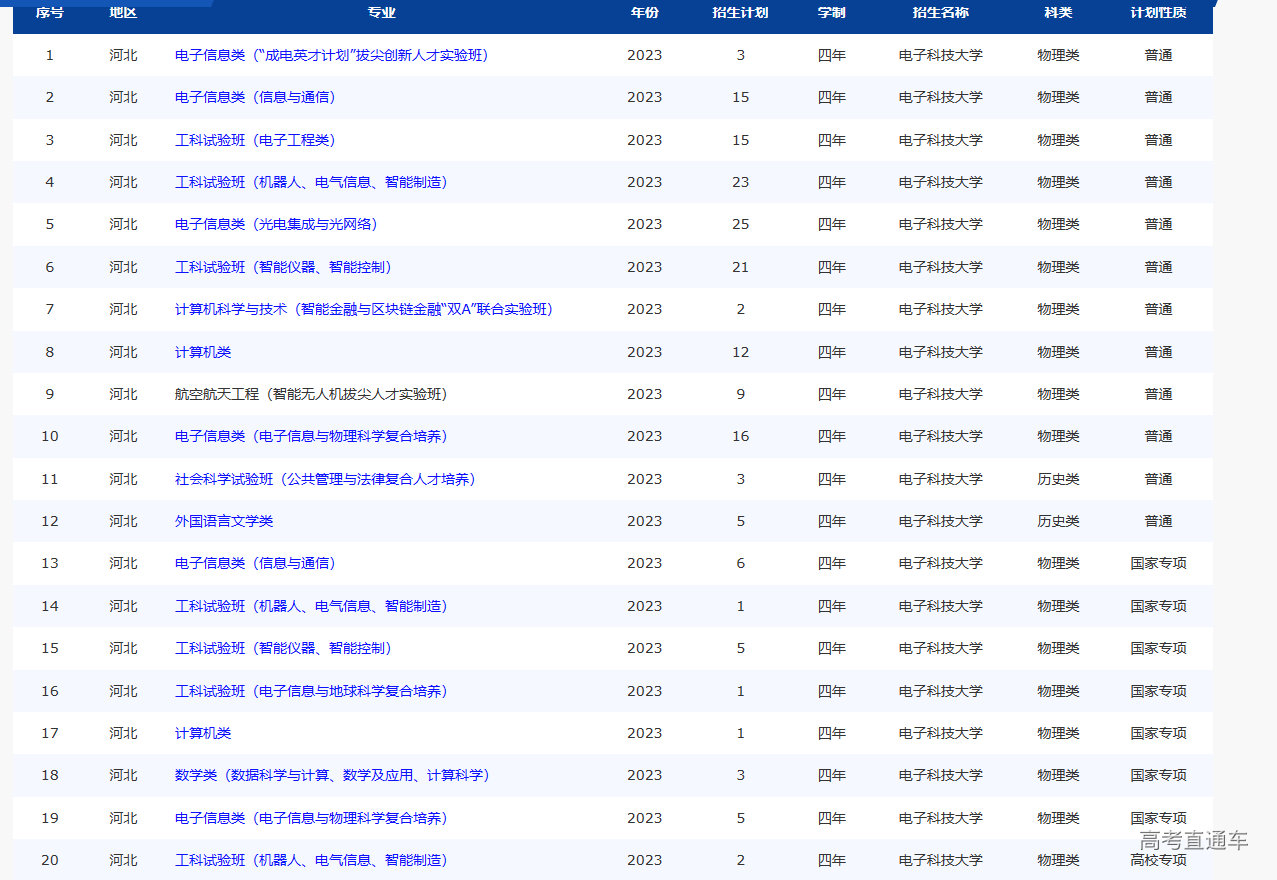Image resolution: width=1277 pixels, height=880 pixels.
Task: Click 历史类 cell in row 11
Action: 1058,479
